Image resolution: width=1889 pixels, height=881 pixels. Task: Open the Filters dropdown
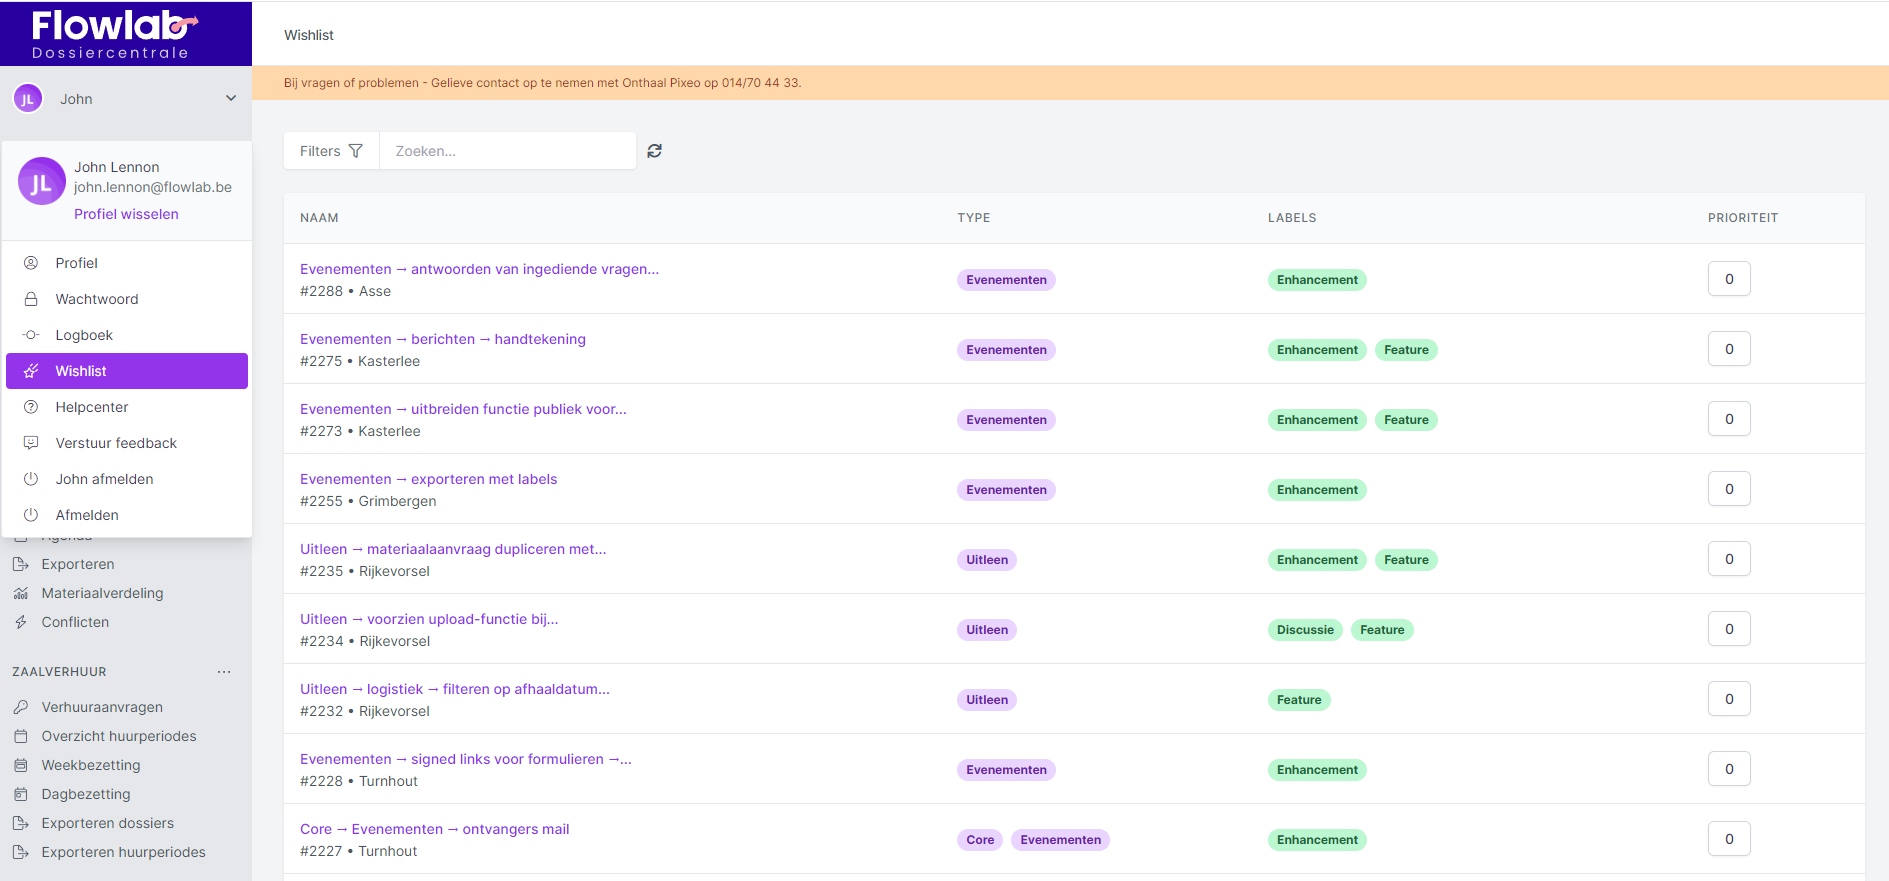click(x=331, y=151)
